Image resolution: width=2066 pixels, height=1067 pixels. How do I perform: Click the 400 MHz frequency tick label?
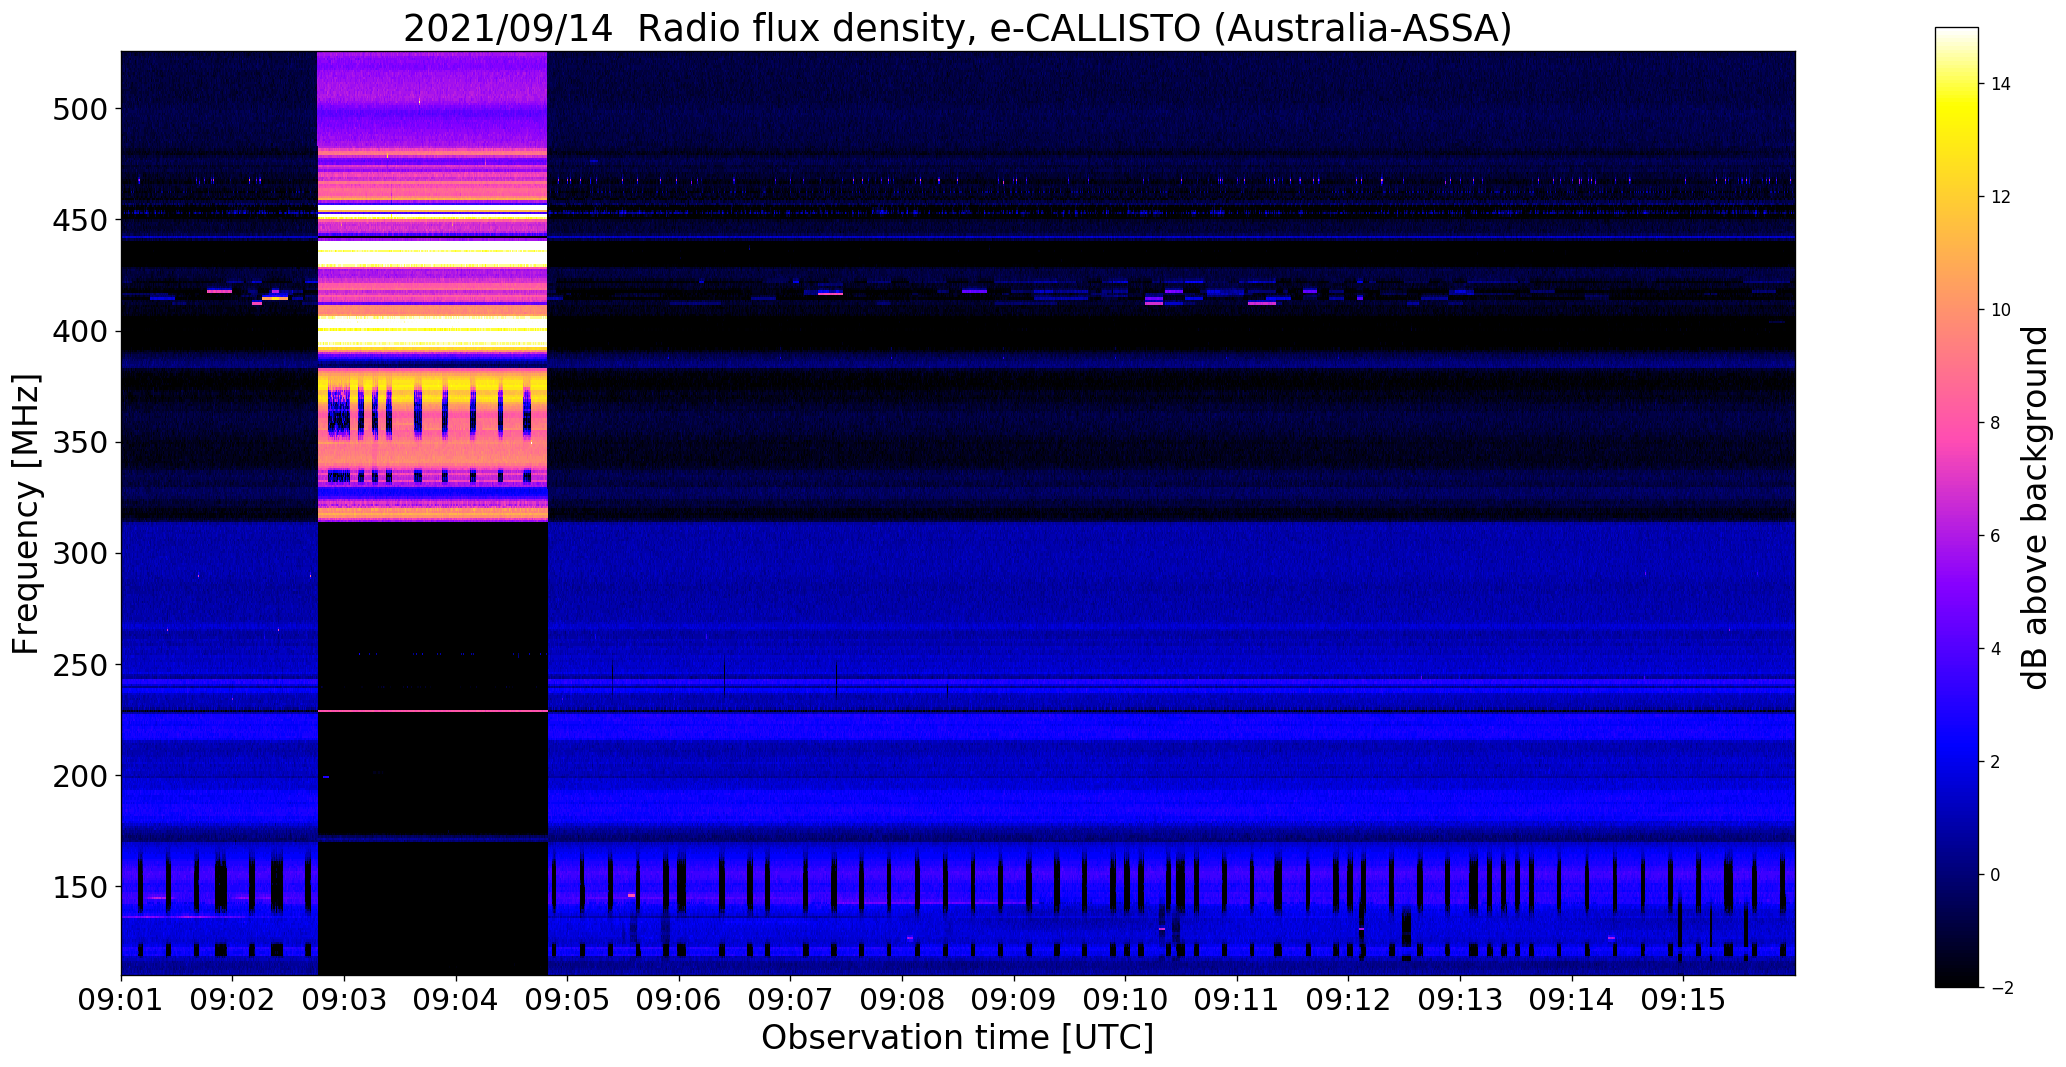(x=78, y=331)
